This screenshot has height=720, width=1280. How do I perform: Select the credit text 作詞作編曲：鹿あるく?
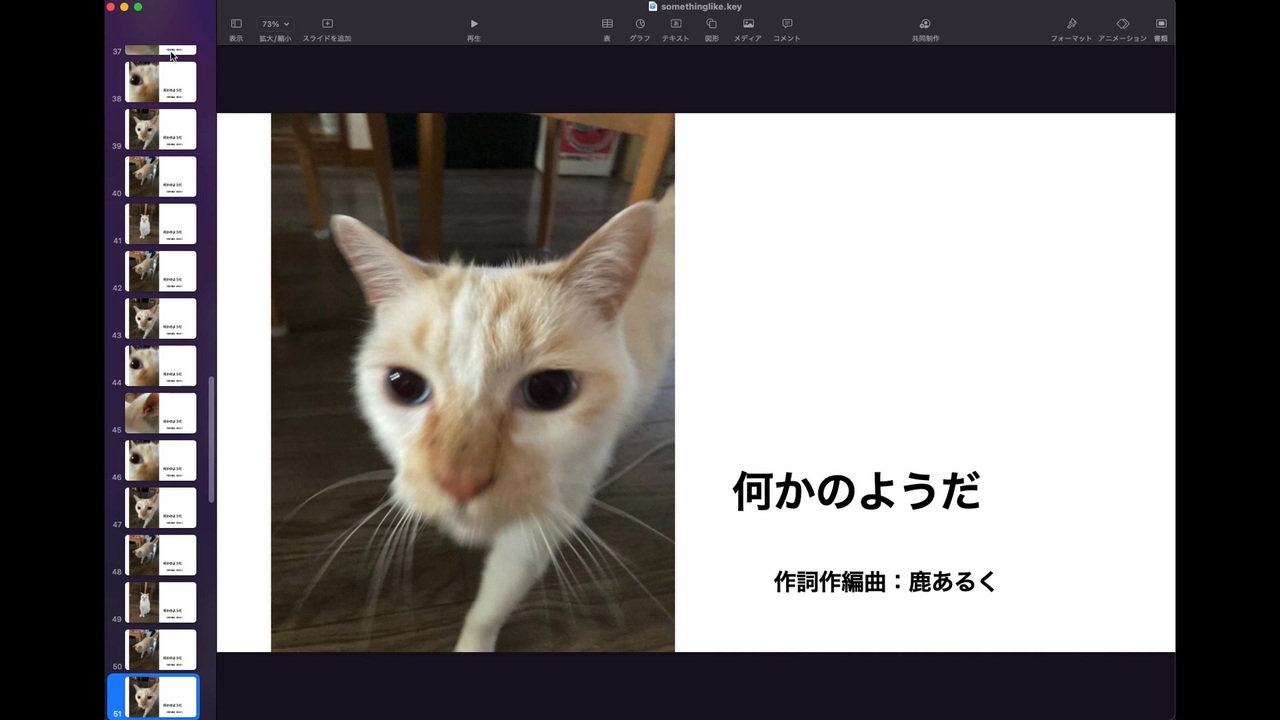[x=885, y=581]
